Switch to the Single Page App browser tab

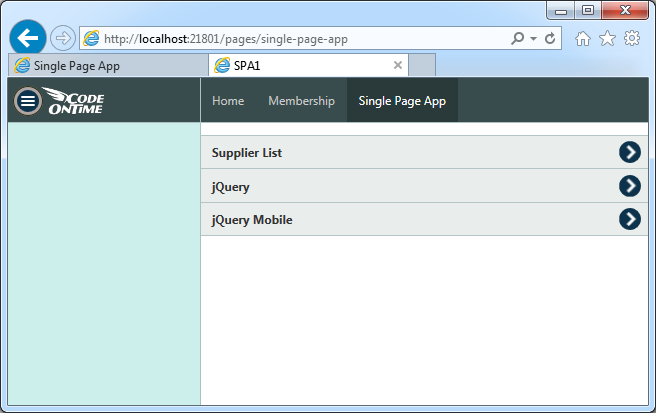point(108,65)
